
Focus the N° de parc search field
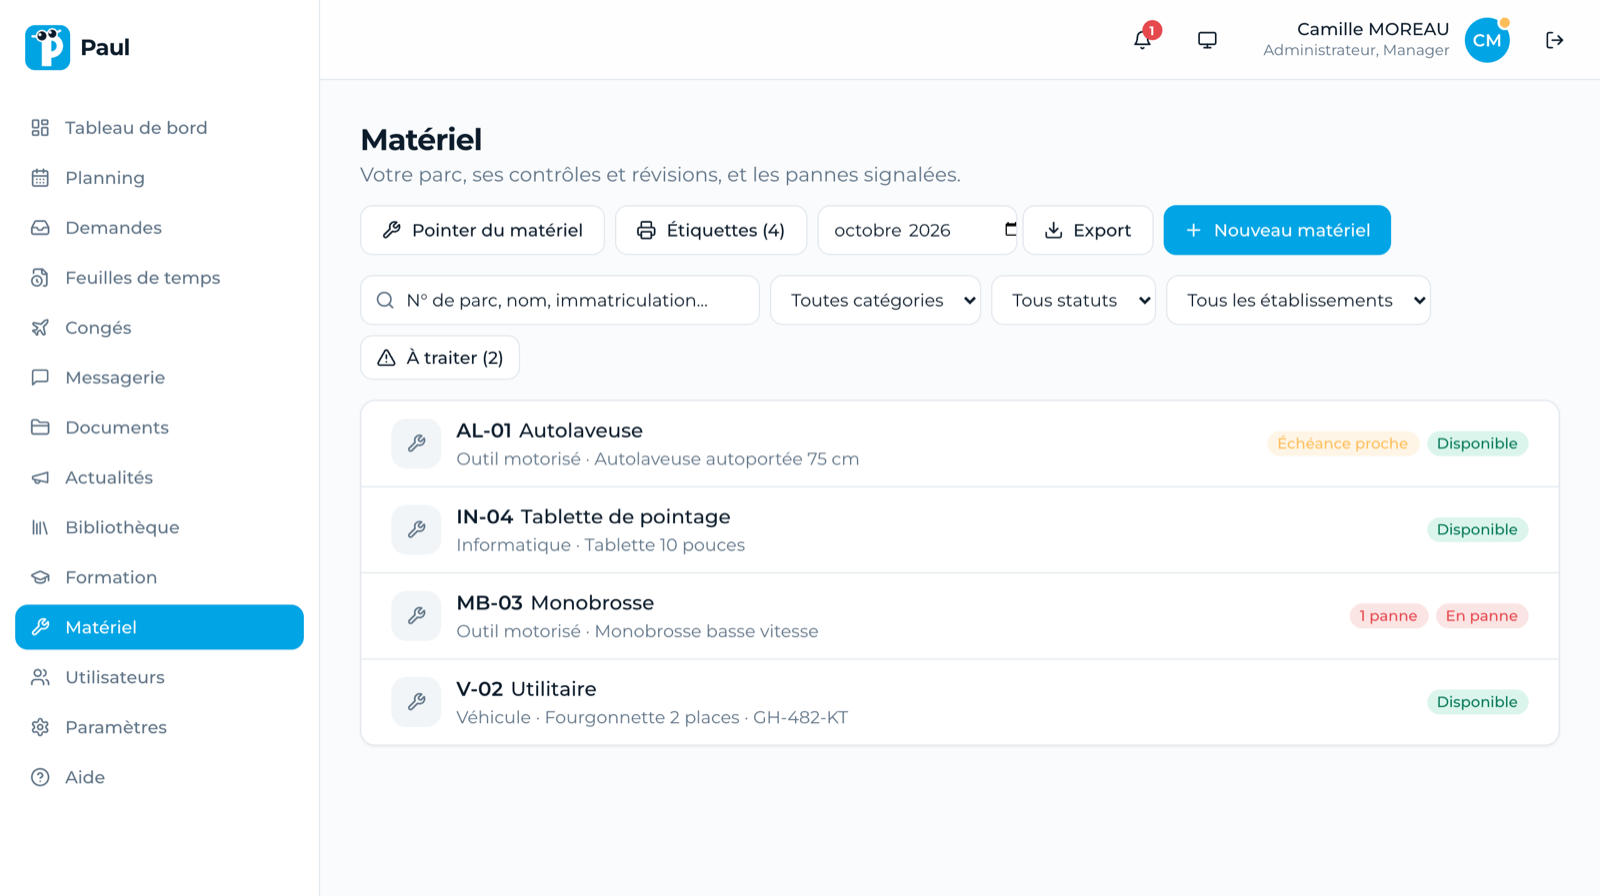tap(560, 300)
